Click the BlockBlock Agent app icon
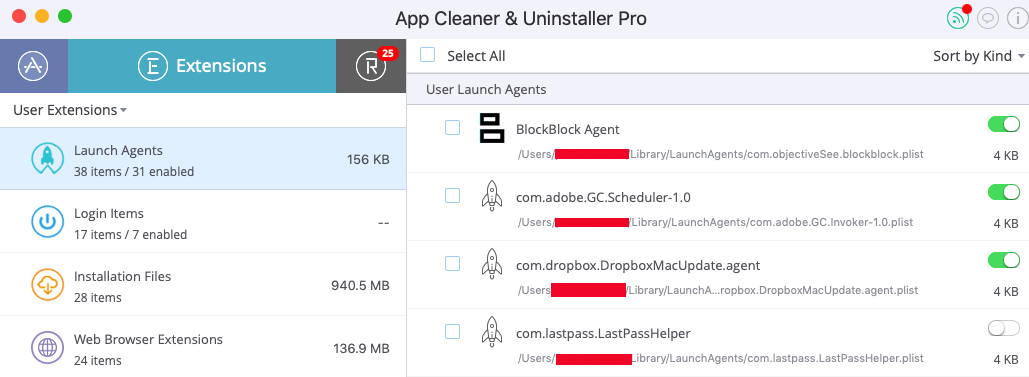The width and height of the screenshot is (1029, 377). point(492,127)
